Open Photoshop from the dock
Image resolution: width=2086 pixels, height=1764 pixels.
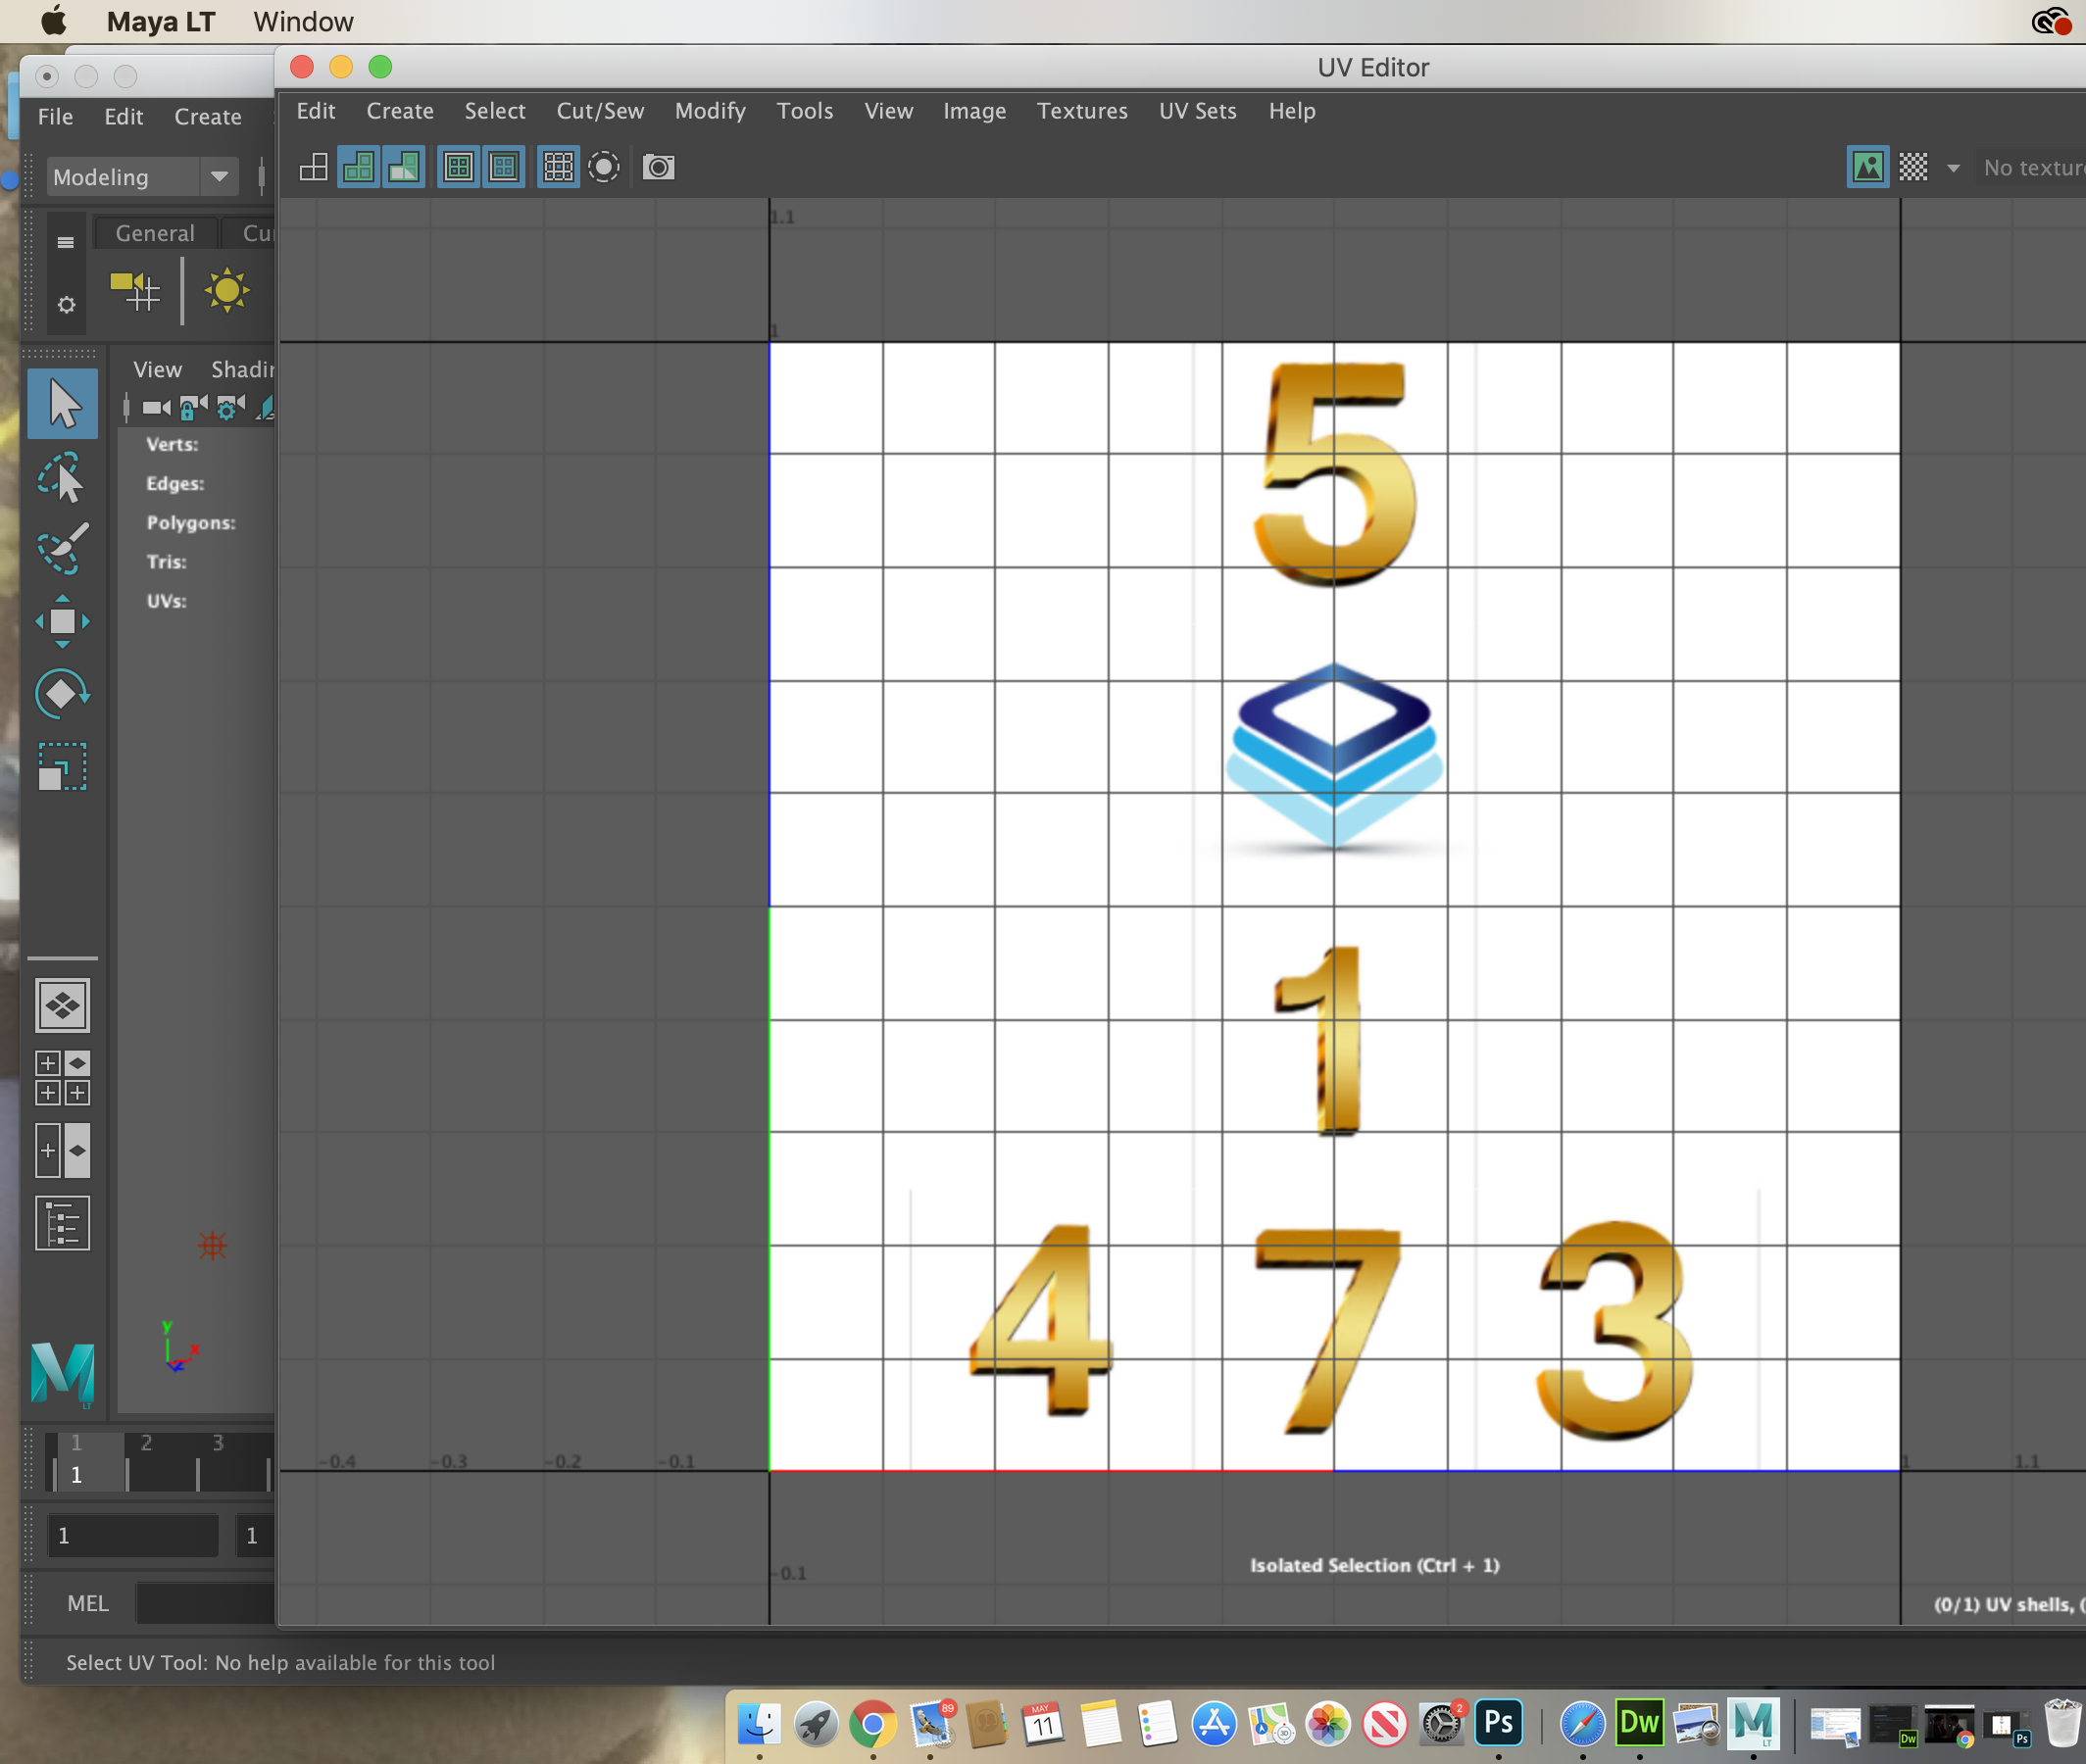[1498, 1723]
